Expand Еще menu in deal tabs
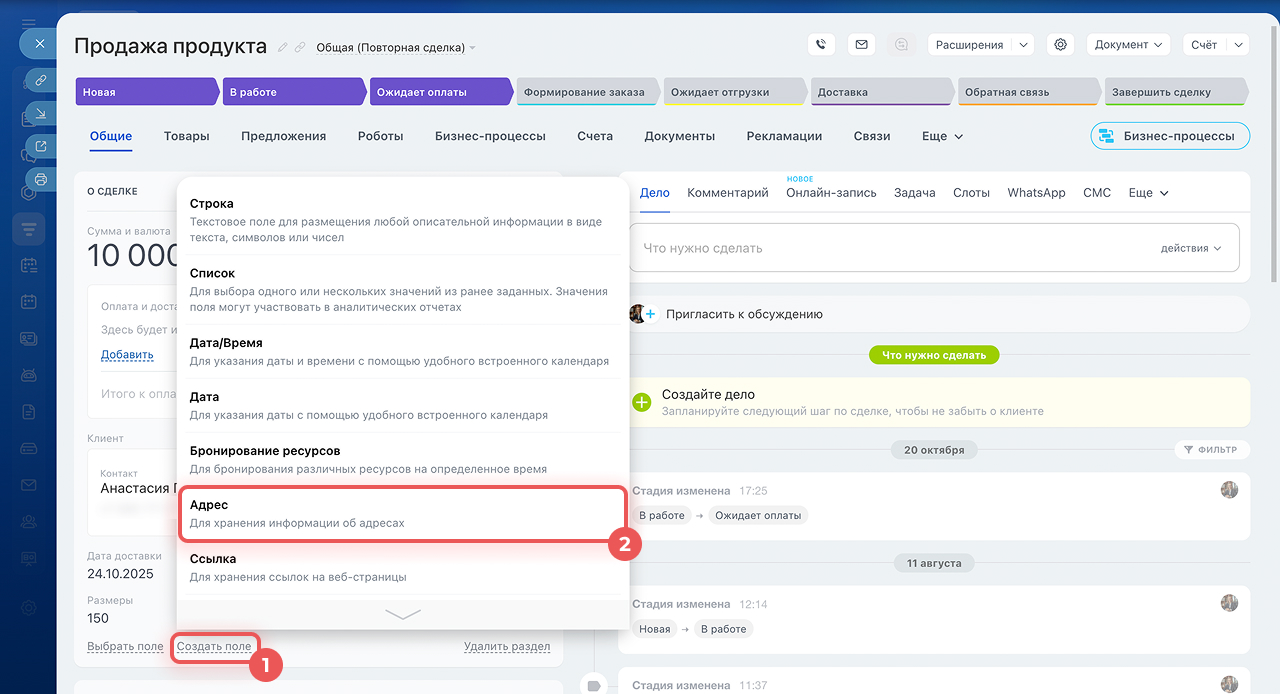Image resolution: width=1280 pixels, height=694 pixels. (942, 136)
